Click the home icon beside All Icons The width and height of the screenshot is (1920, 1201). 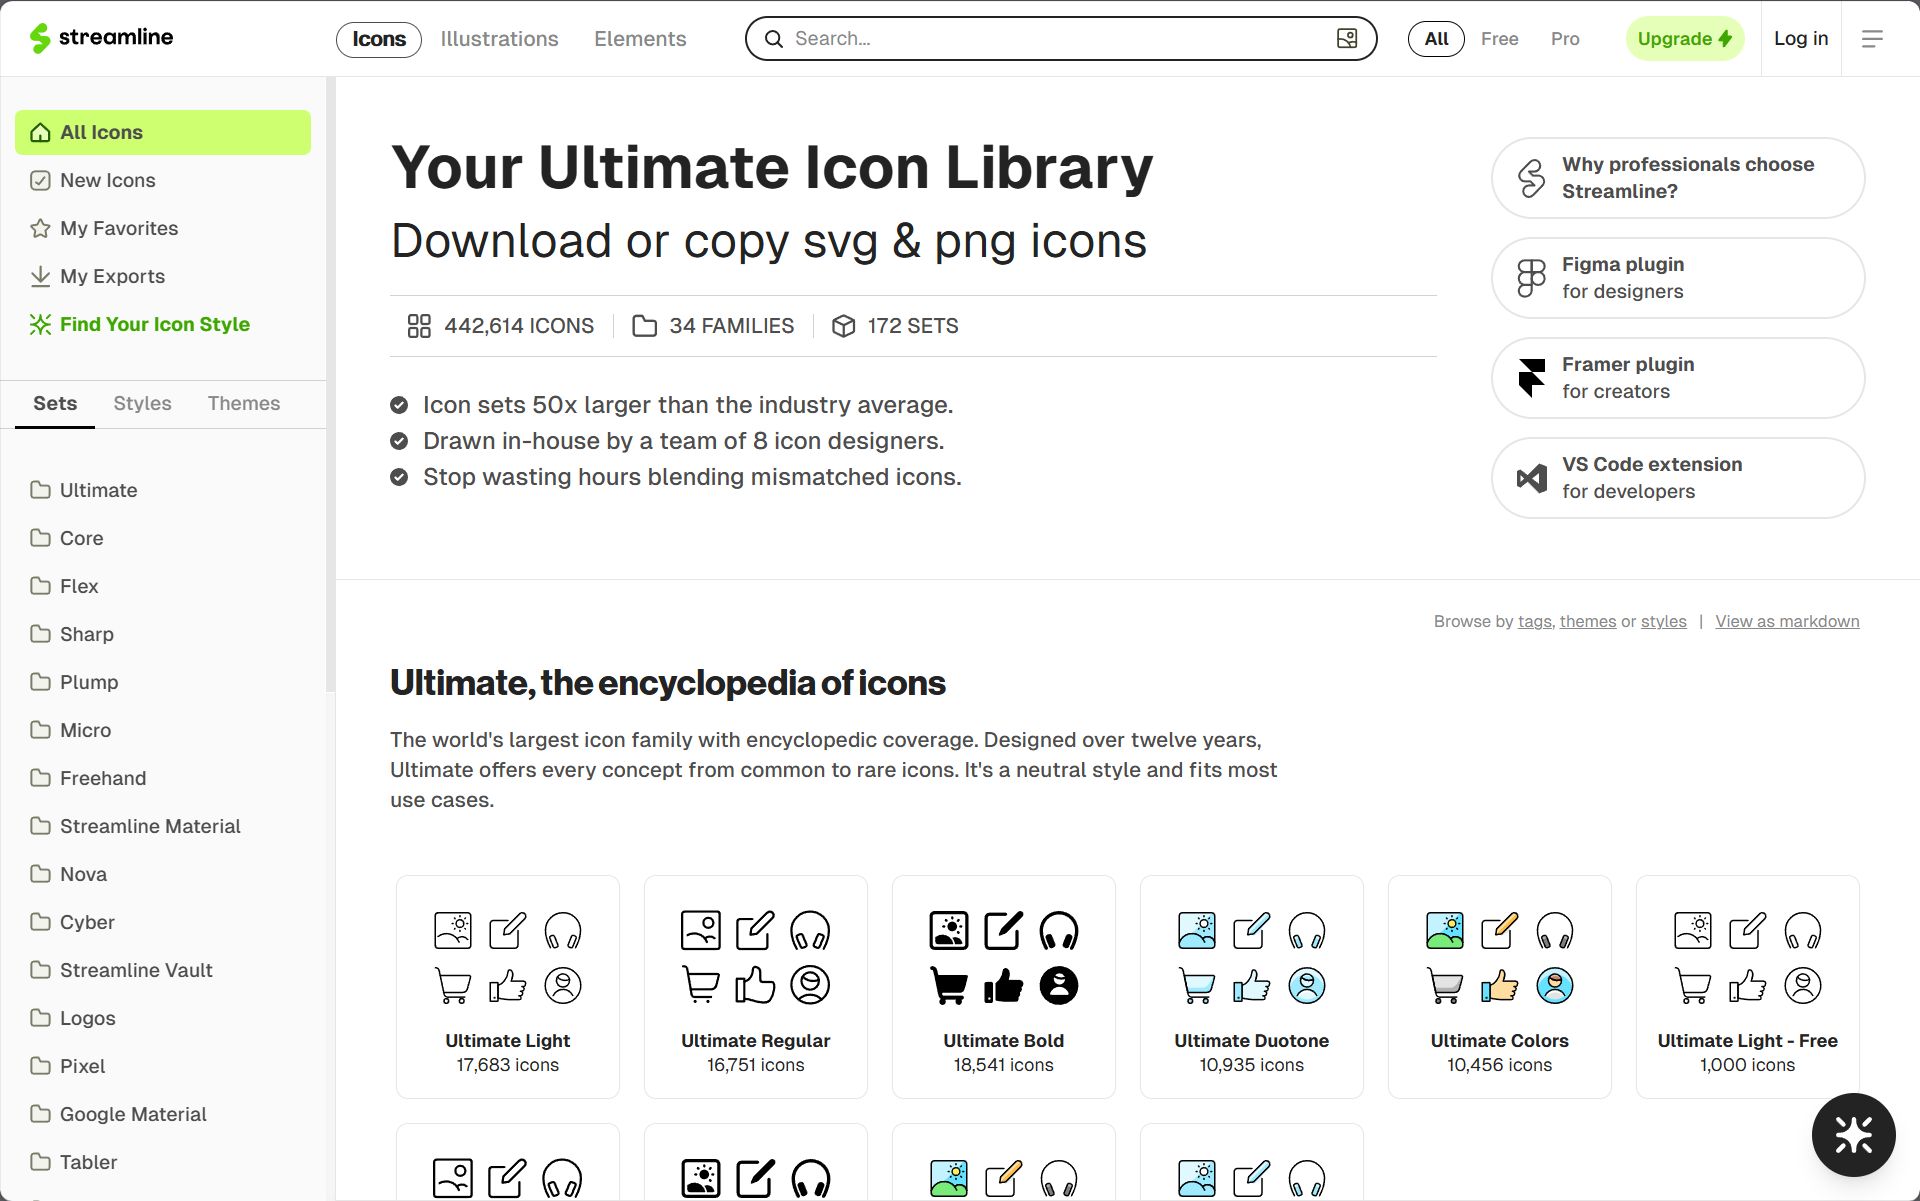pyautogui.click(x=40, y=132)
